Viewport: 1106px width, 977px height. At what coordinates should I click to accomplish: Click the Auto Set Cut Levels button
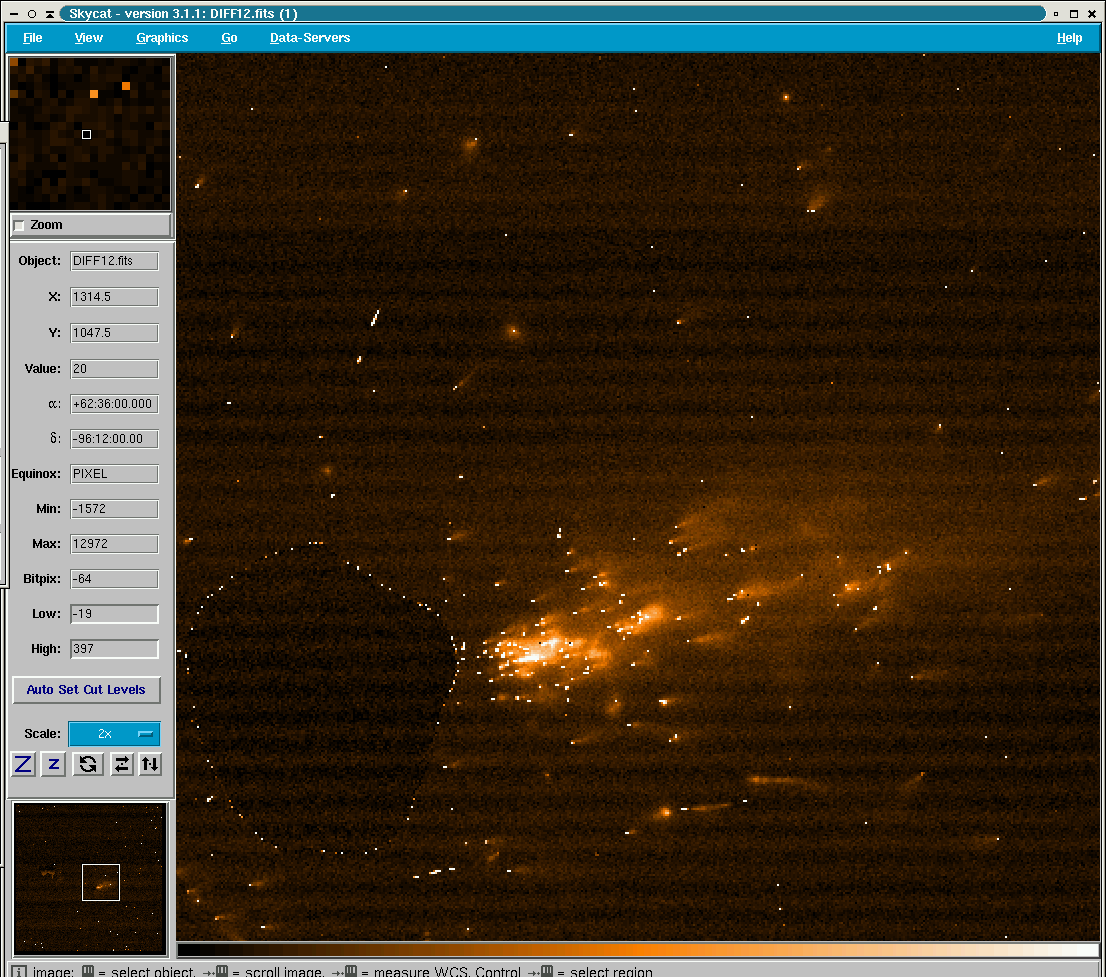coord(86,690)
